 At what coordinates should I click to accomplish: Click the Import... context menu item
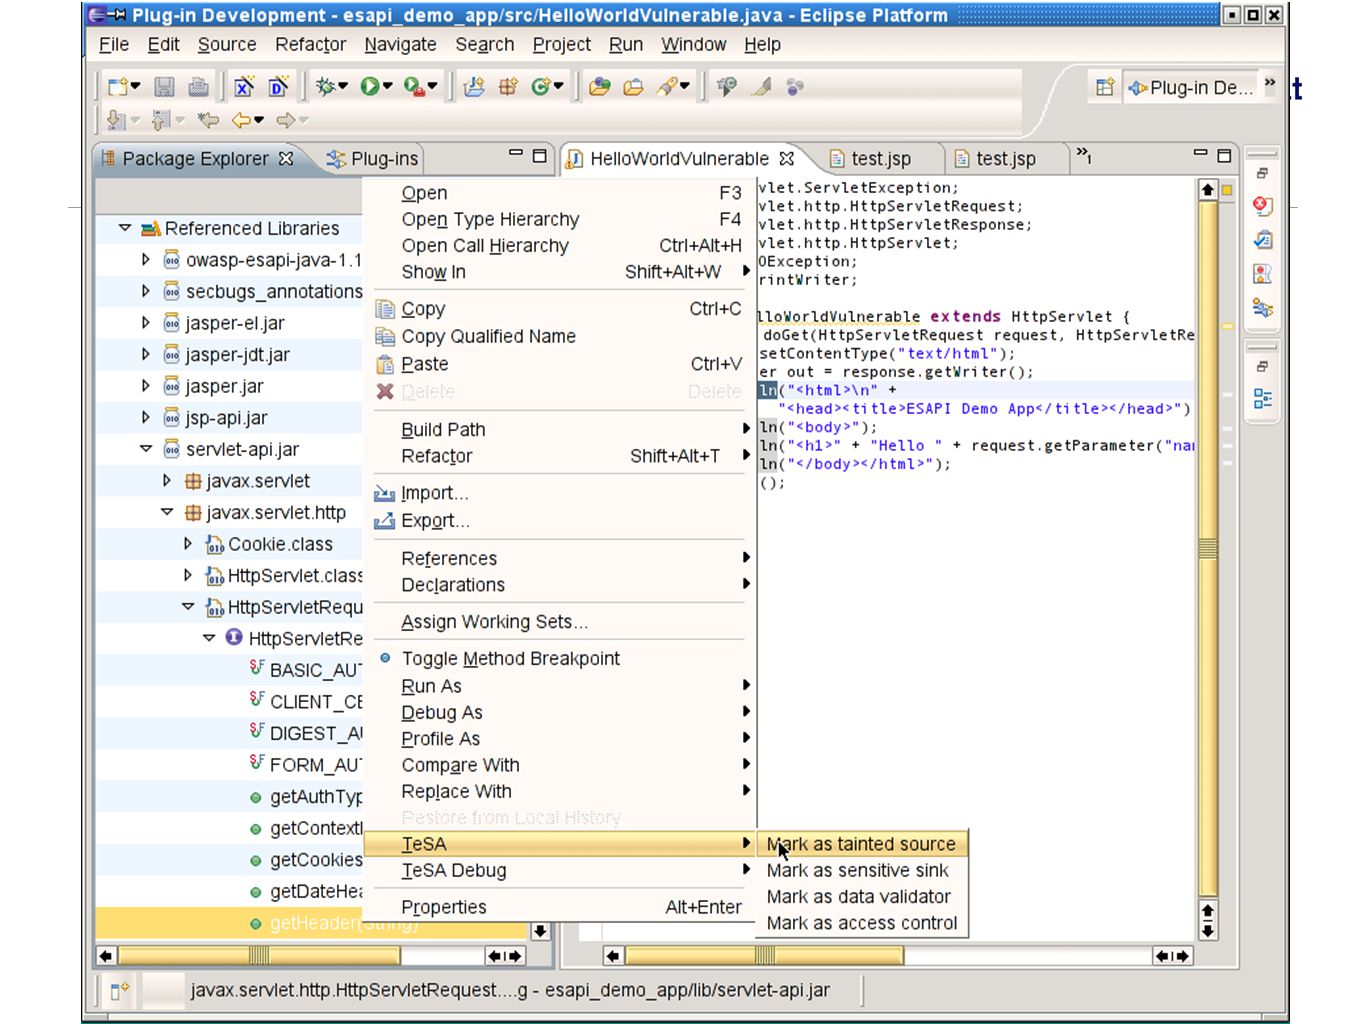click(x=558, y=493)
